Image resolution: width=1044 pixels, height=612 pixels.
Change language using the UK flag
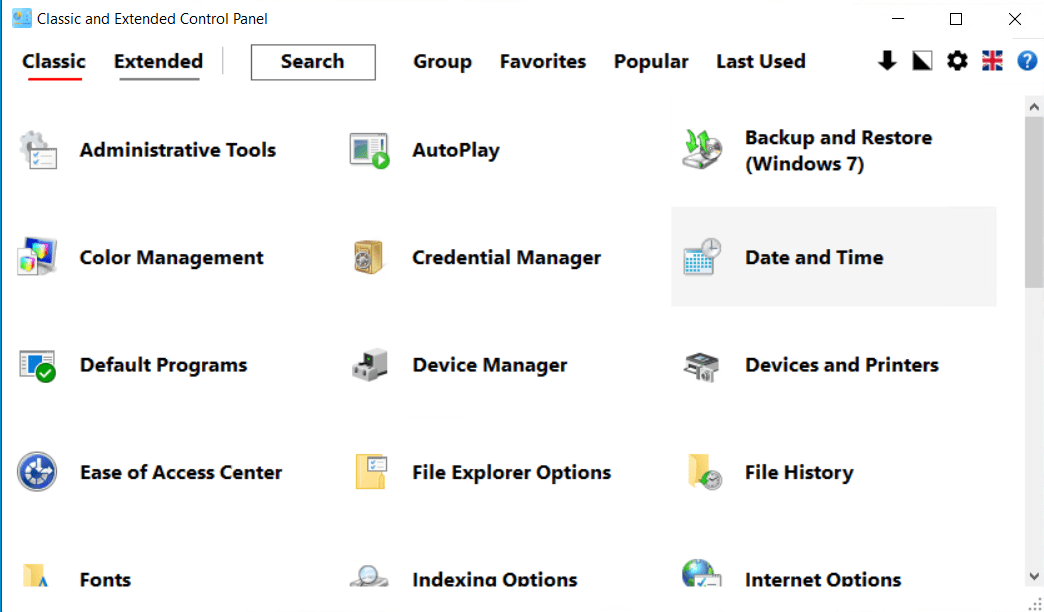point(992,61)
